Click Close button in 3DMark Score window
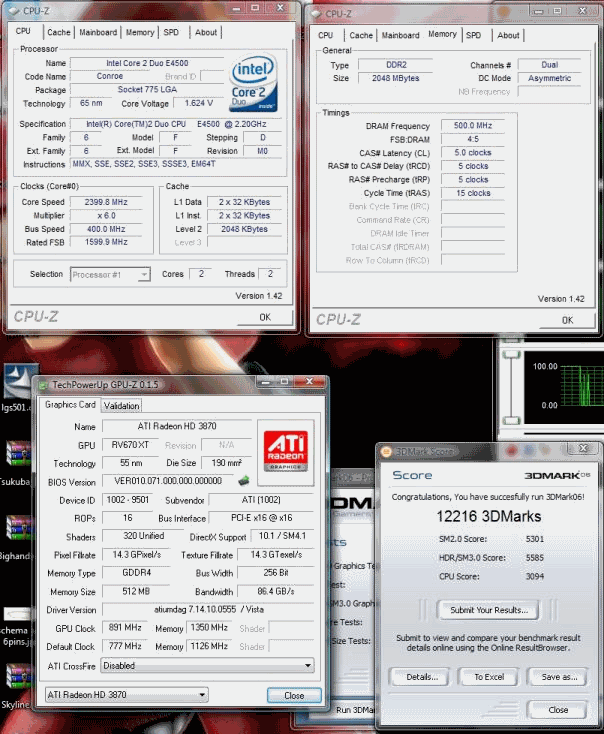 click(x=558, y=710)
